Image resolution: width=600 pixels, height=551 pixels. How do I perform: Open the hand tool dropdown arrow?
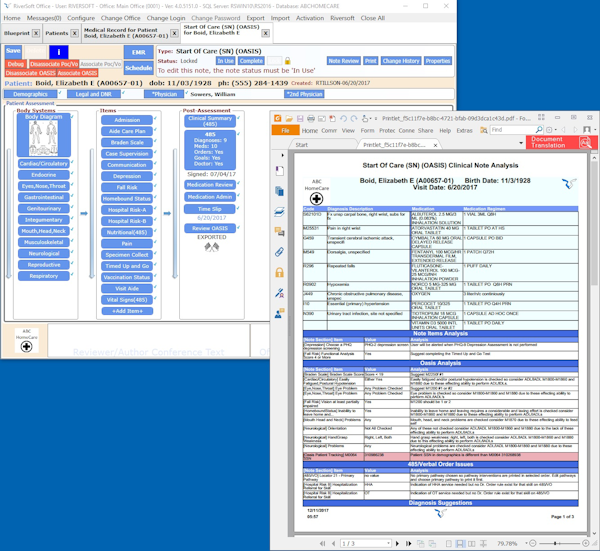coord(370,119)
